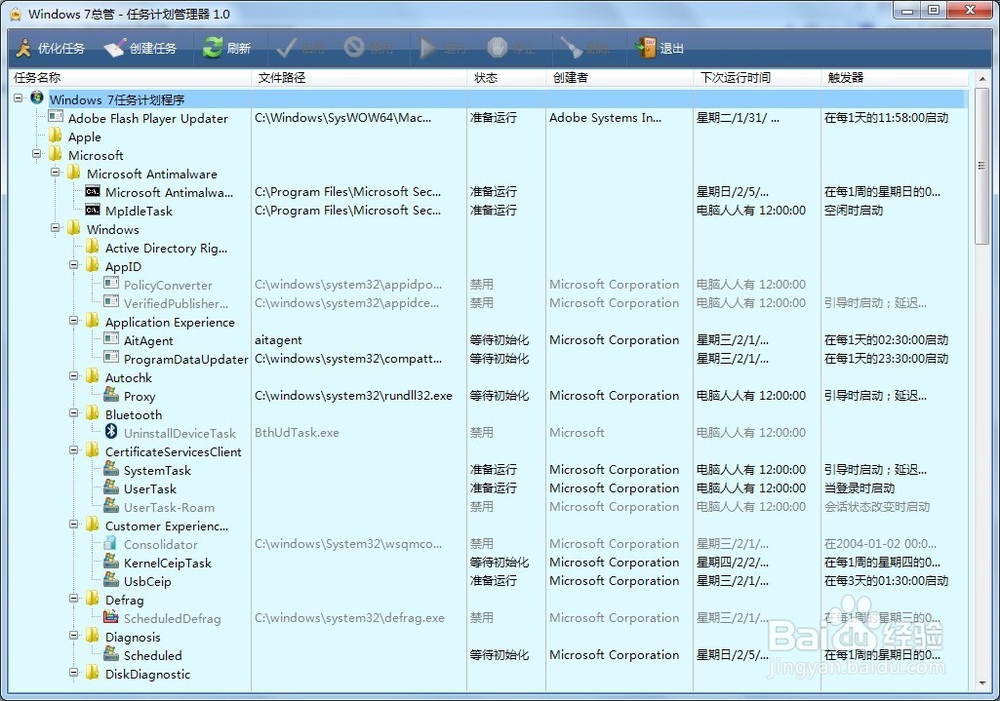Sort by the 触发器 column header
The image size is (1000, 701).
tap(895, 78)
